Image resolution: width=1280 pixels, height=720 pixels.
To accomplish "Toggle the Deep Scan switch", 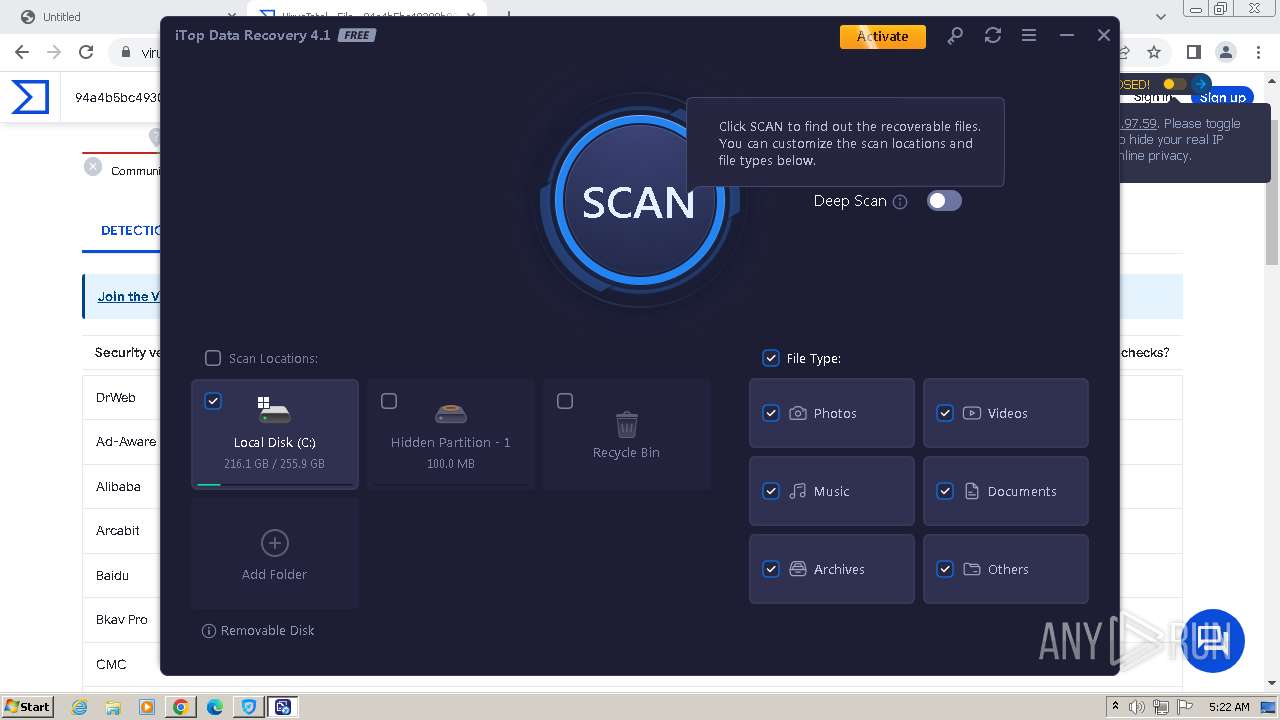I will pos(944,201).
